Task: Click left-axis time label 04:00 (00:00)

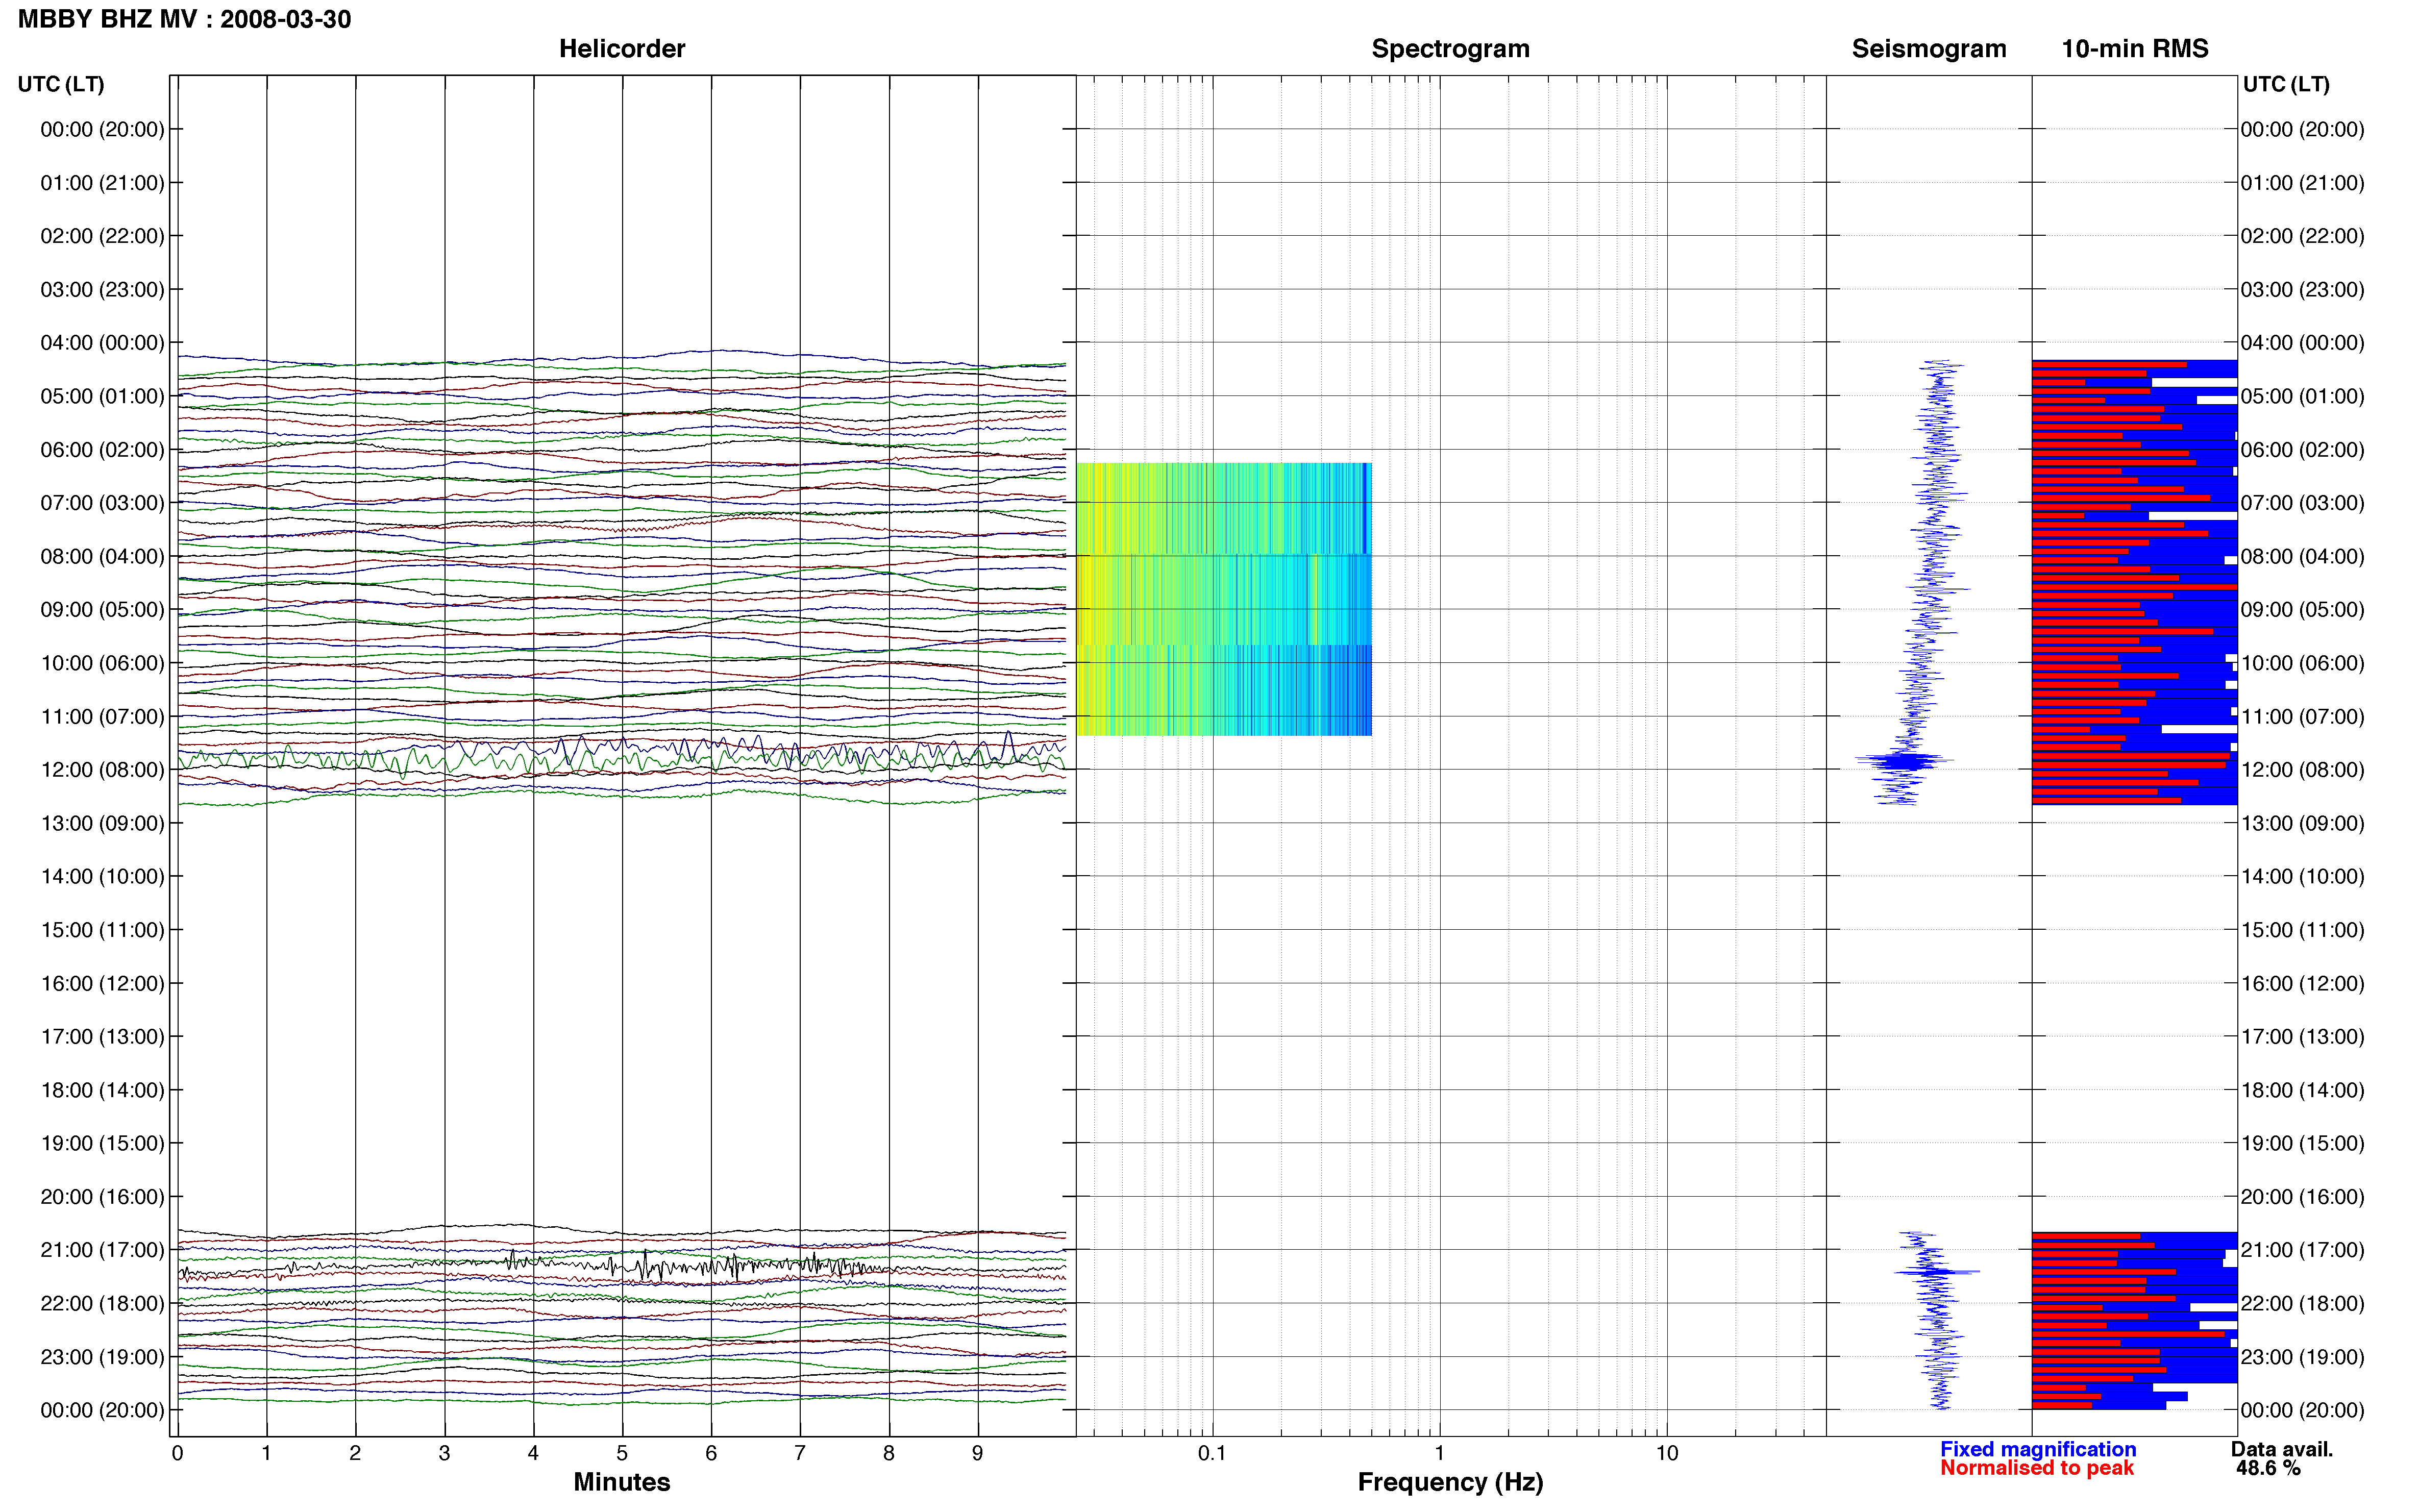Action: tap(102, 343)
